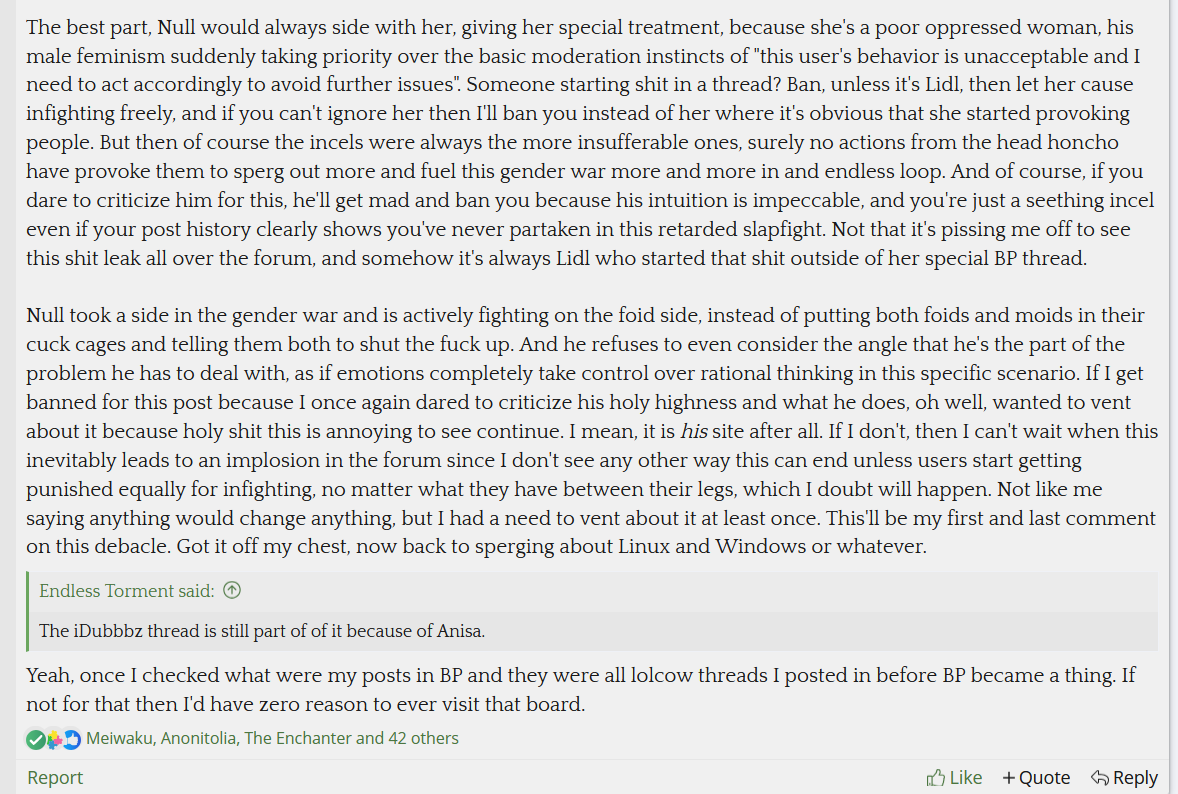Click the quoted iDubbbz thread text block
The width and height of the screenshot is (1178, 794).
click(262, 631)
